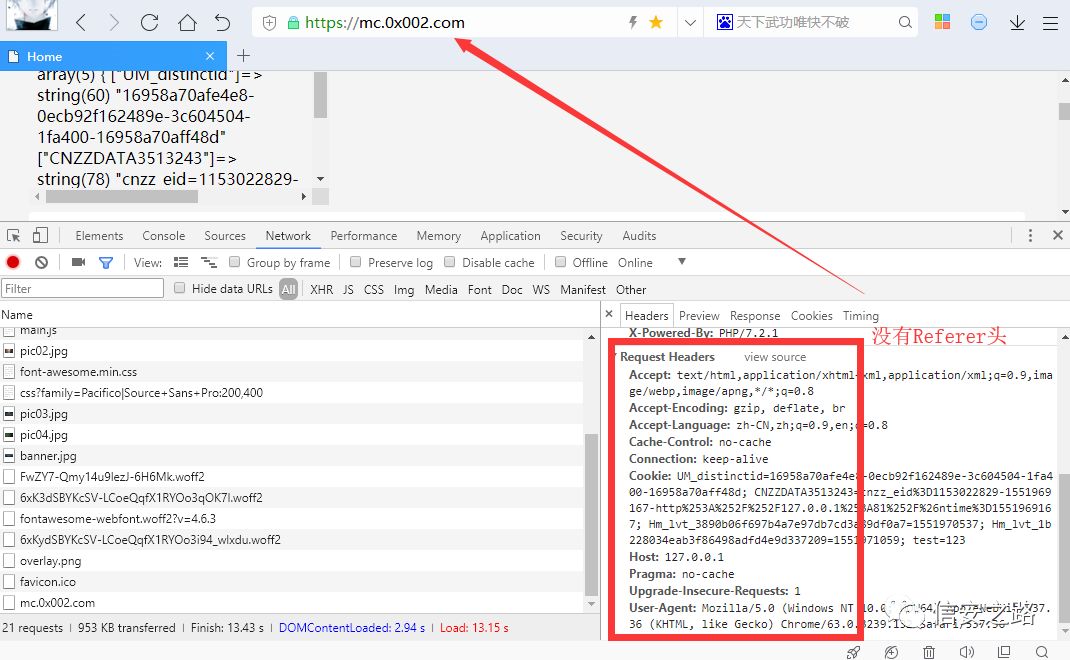The width and height of the screenshot is (1070, 660).
Task: Reload the page with the refresh icon
Action: [149, 23]
